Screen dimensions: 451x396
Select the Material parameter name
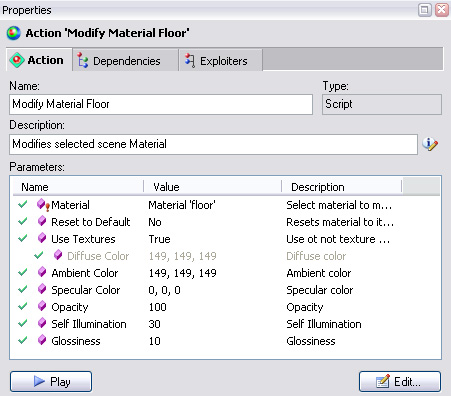[70, 205]
